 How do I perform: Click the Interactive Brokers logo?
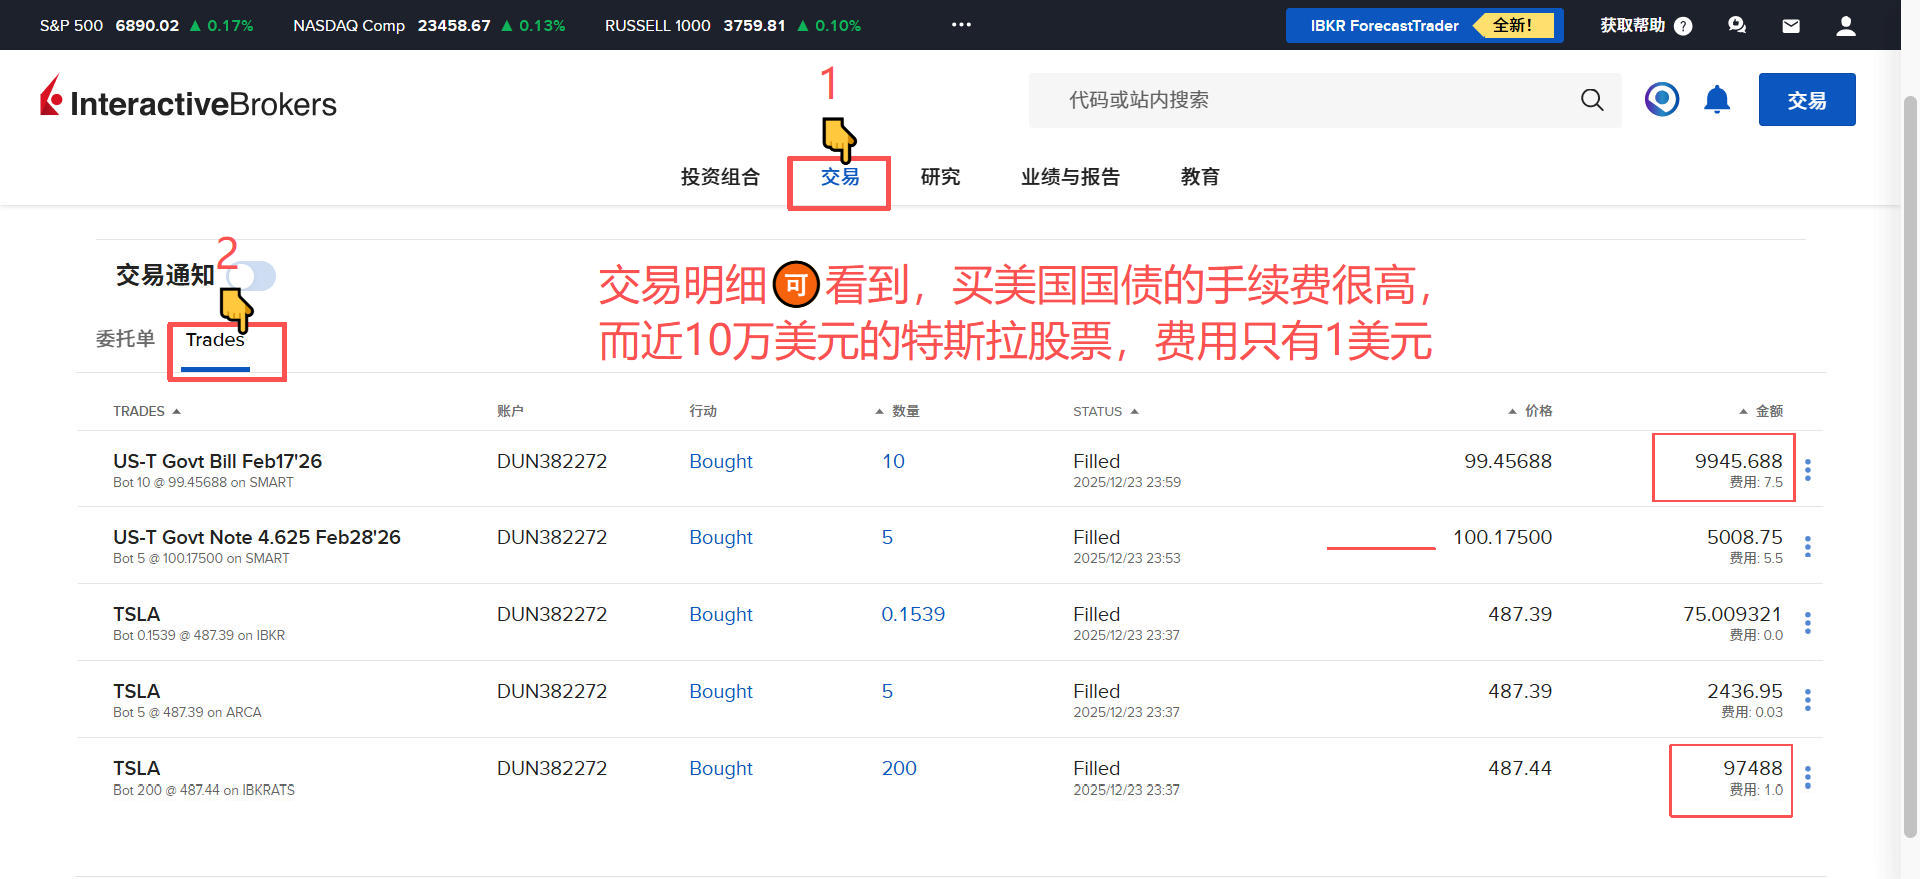point(189,100)
